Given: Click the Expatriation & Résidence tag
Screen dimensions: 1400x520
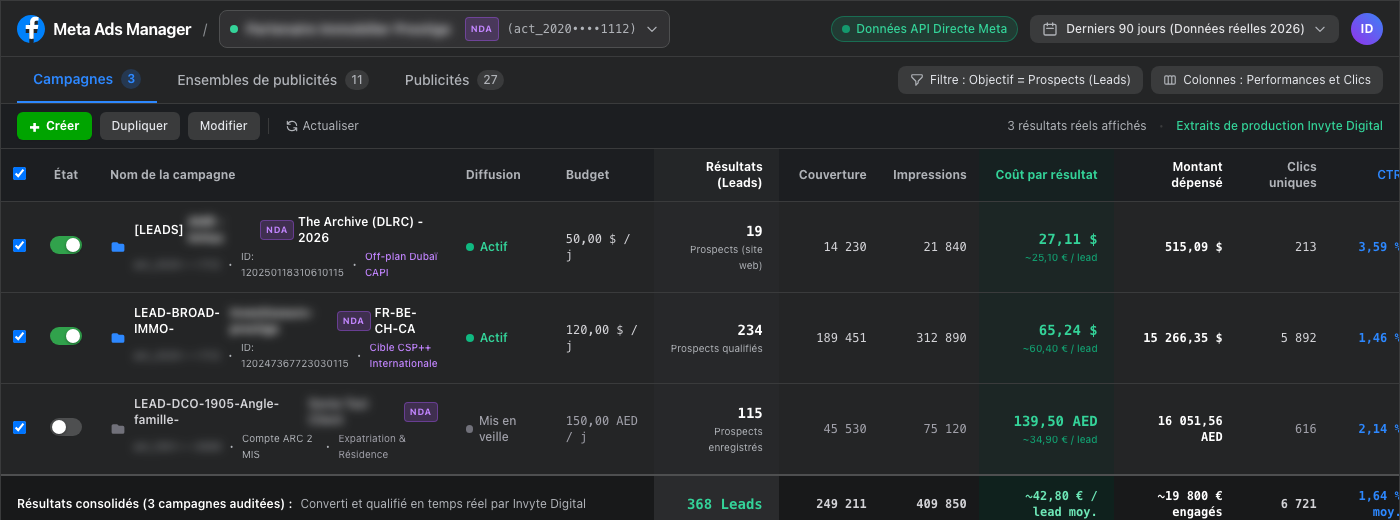Looking at the screenshot, I should pyautogui.click(x=372, y=446).
